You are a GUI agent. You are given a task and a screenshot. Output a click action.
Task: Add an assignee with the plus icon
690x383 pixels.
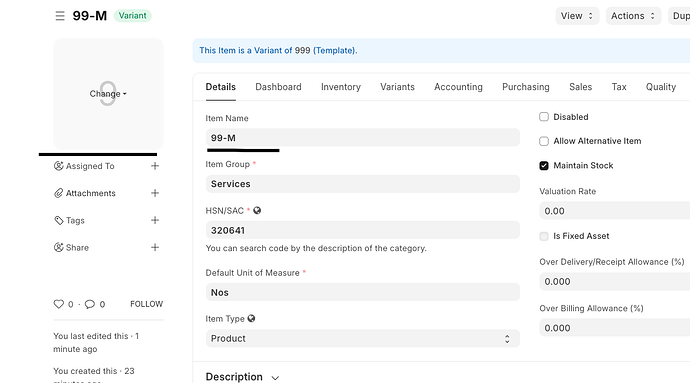tap(155, 166)
